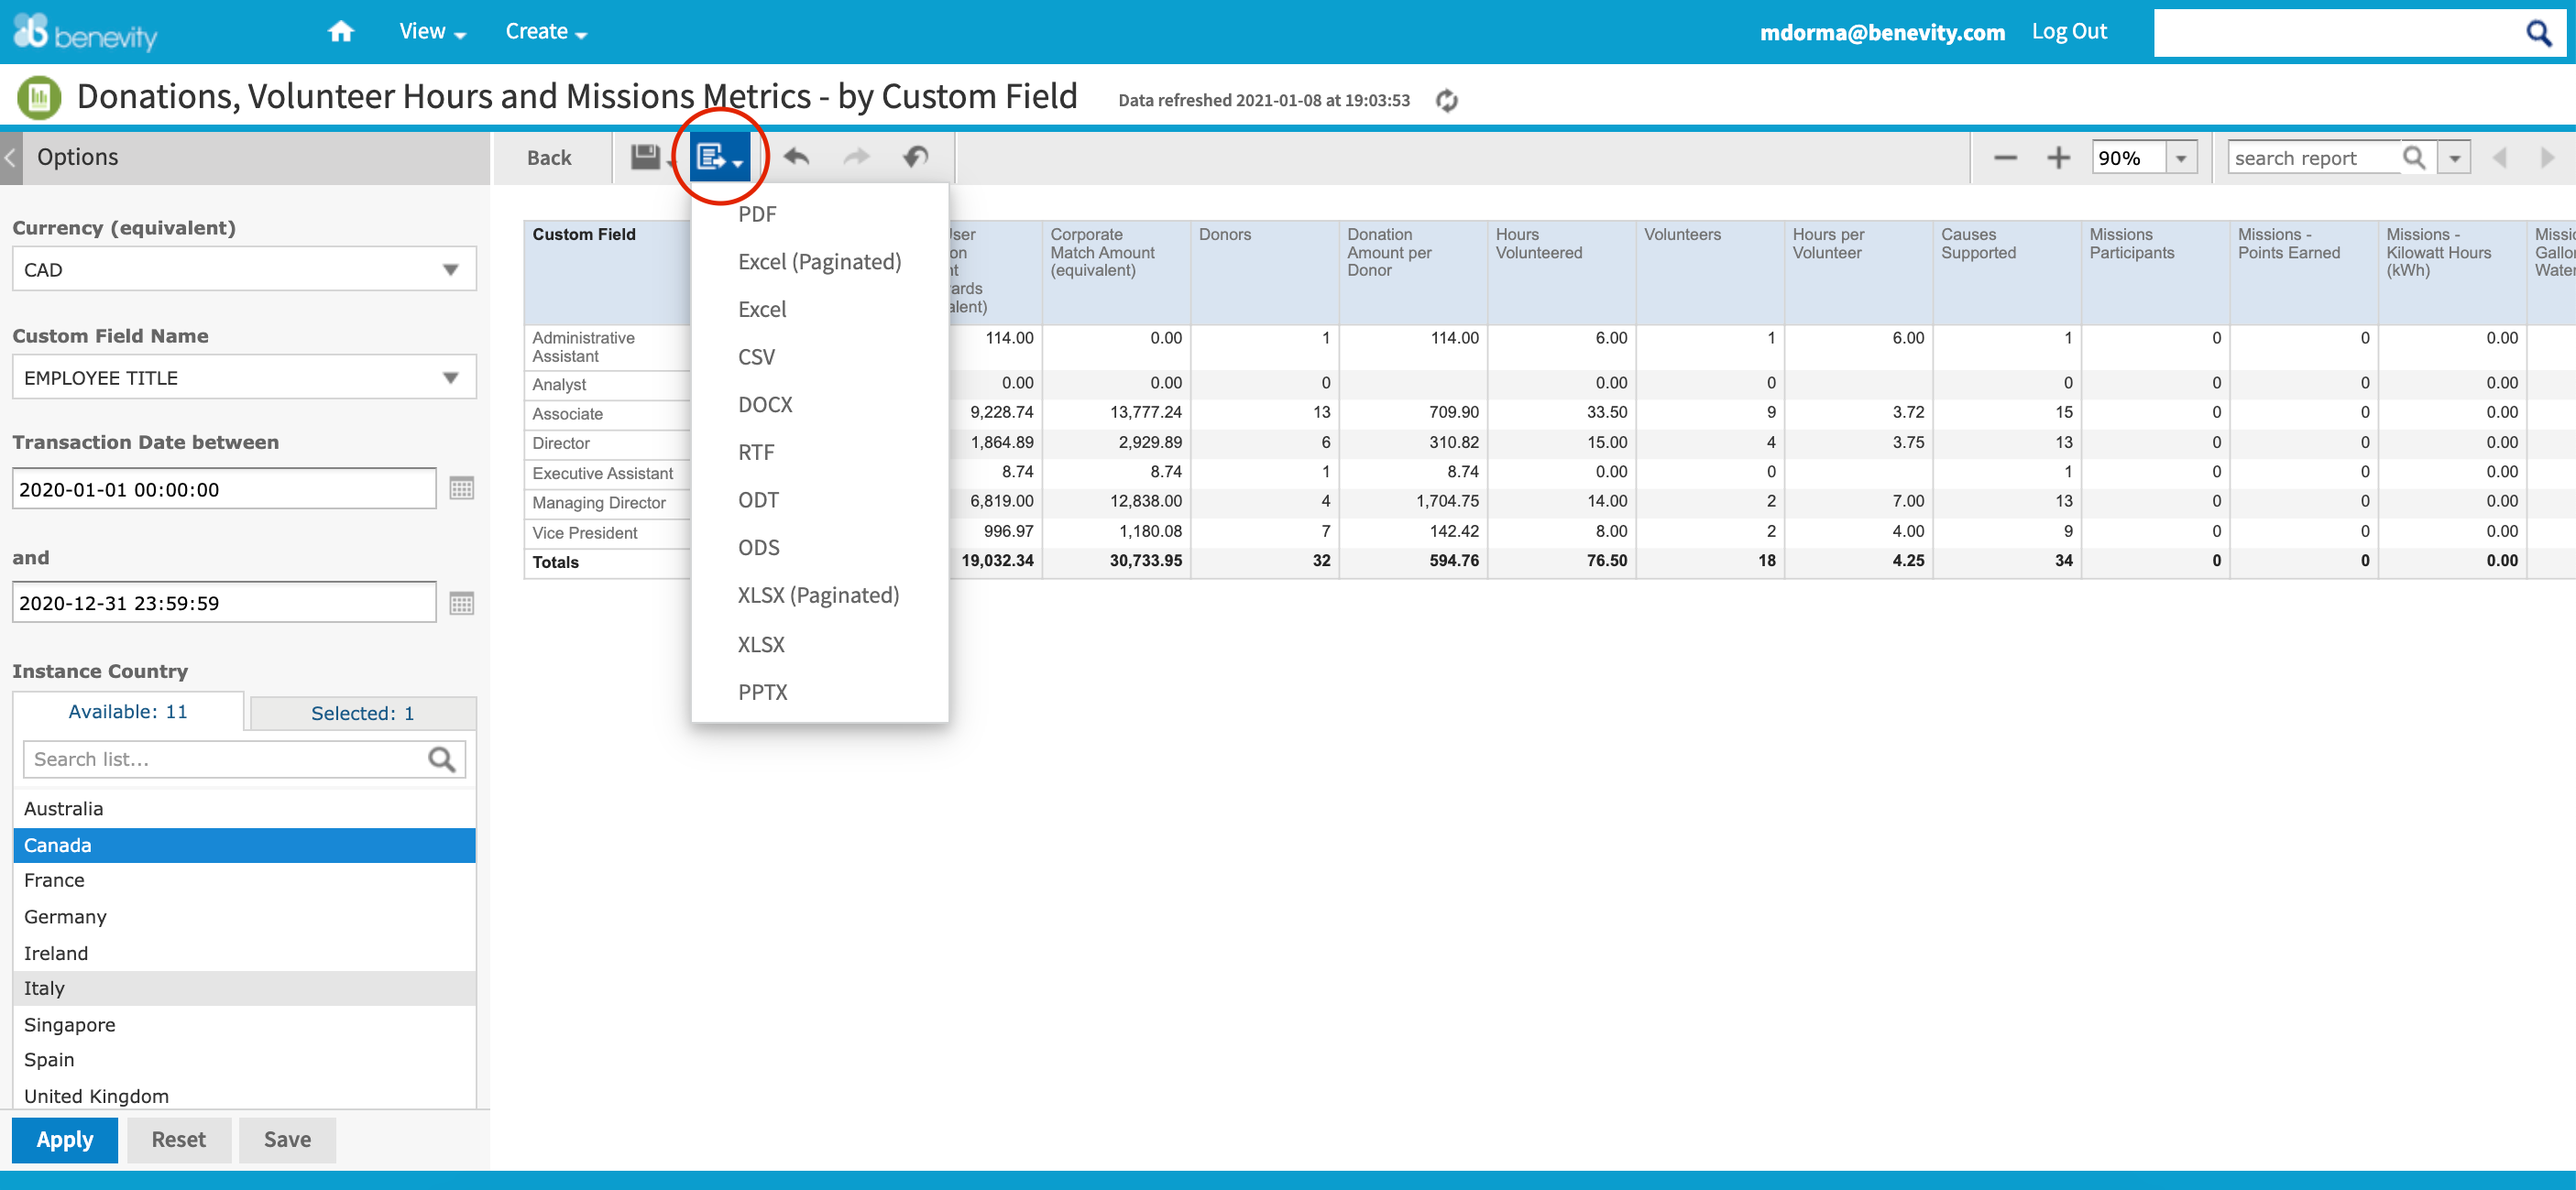2576x1190 pixels.
Task: Click the undo arrow icon
Action: click(796, 157)
